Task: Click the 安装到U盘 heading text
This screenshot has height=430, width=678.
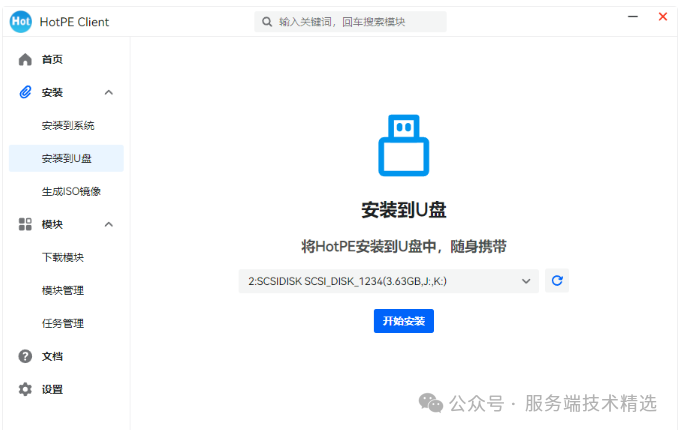Action: pos(404,210)
